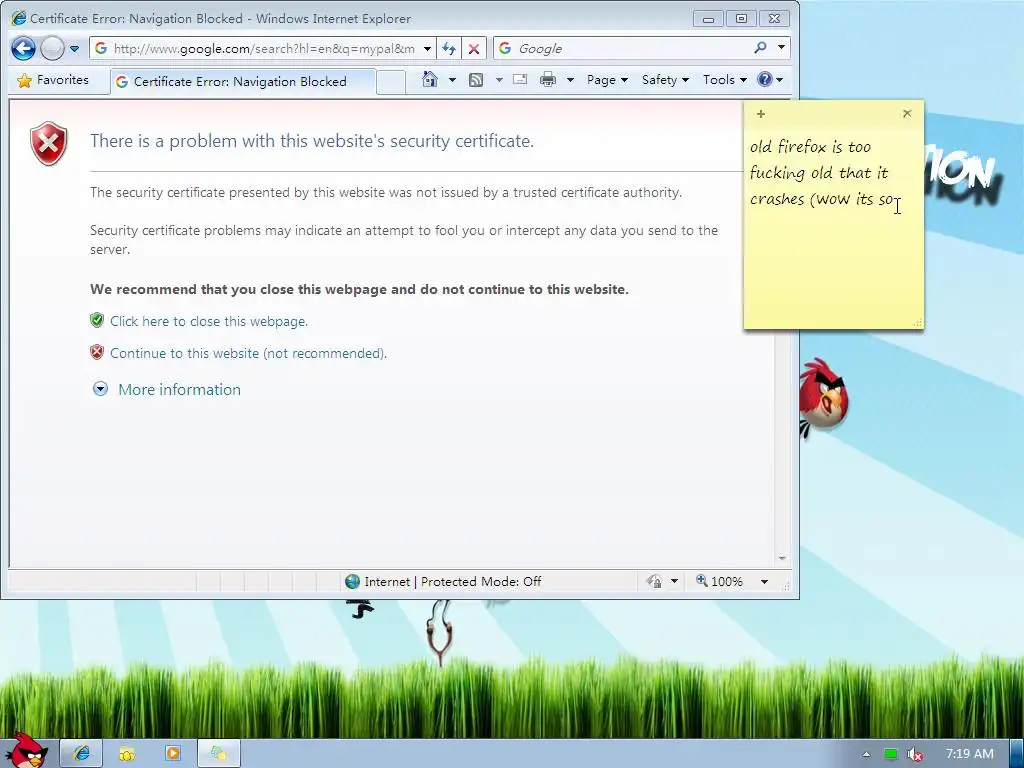Click the address bar URL field
The height and width of the screenshot is (768, 1024).
pos(263,48)
